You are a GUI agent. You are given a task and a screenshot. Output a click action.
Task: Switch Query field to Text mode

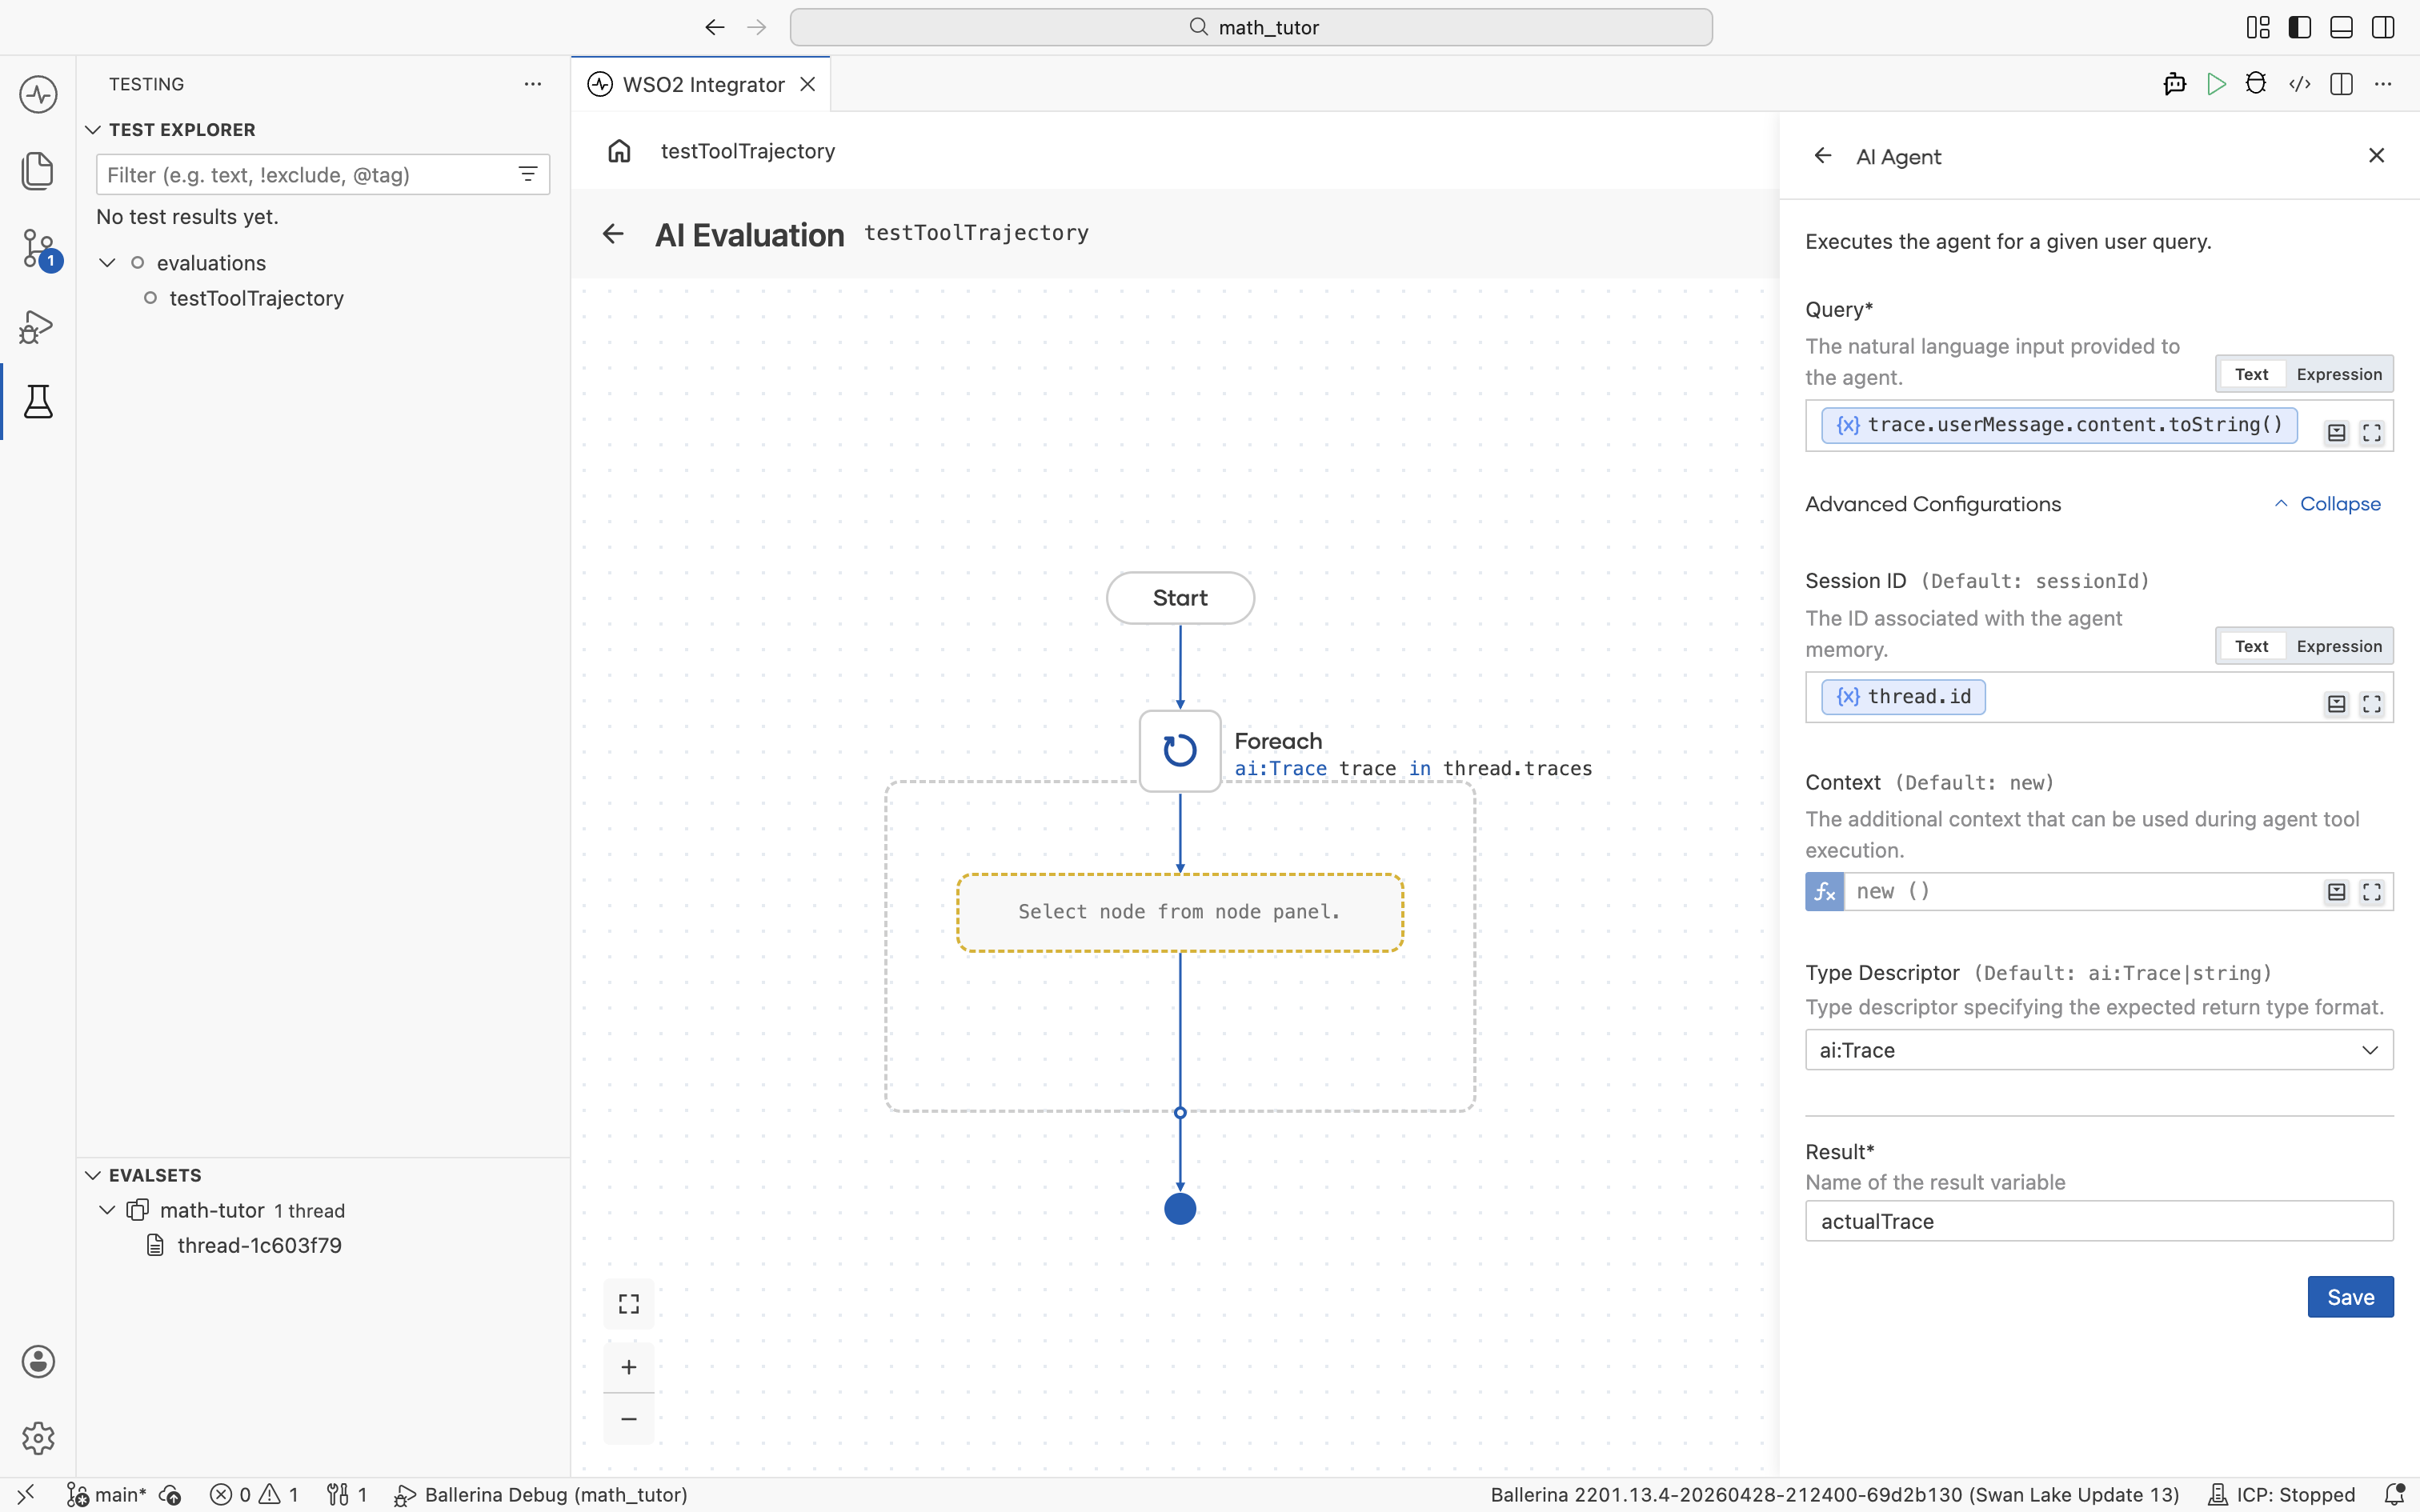pos(2252,374)
